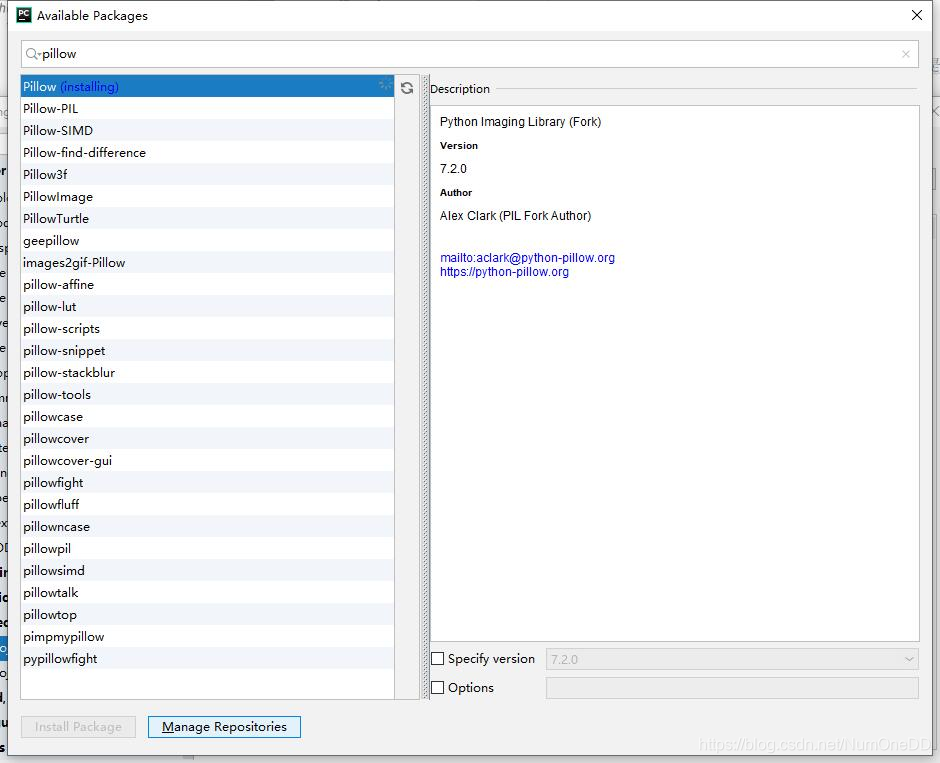
Task: Select the pillowtalk package
Action: [x=207, y=593]
